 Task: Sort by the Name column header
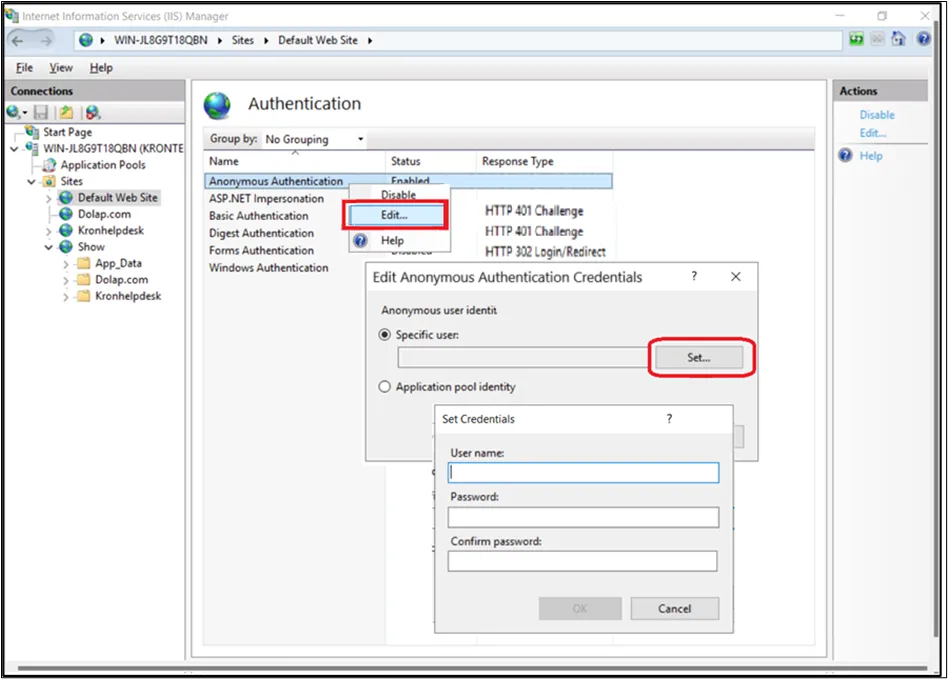pyautogui.click(x=295, y=161)
